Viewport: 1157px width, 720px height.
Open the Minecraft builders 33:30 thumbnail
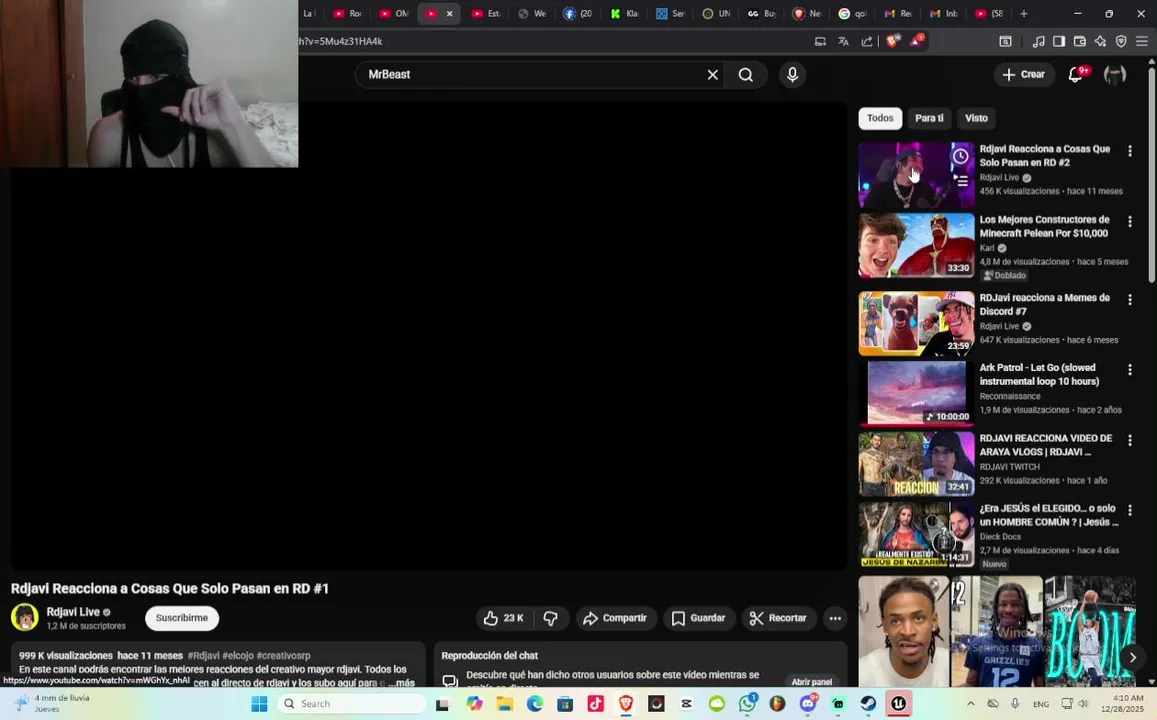(916, 246)
